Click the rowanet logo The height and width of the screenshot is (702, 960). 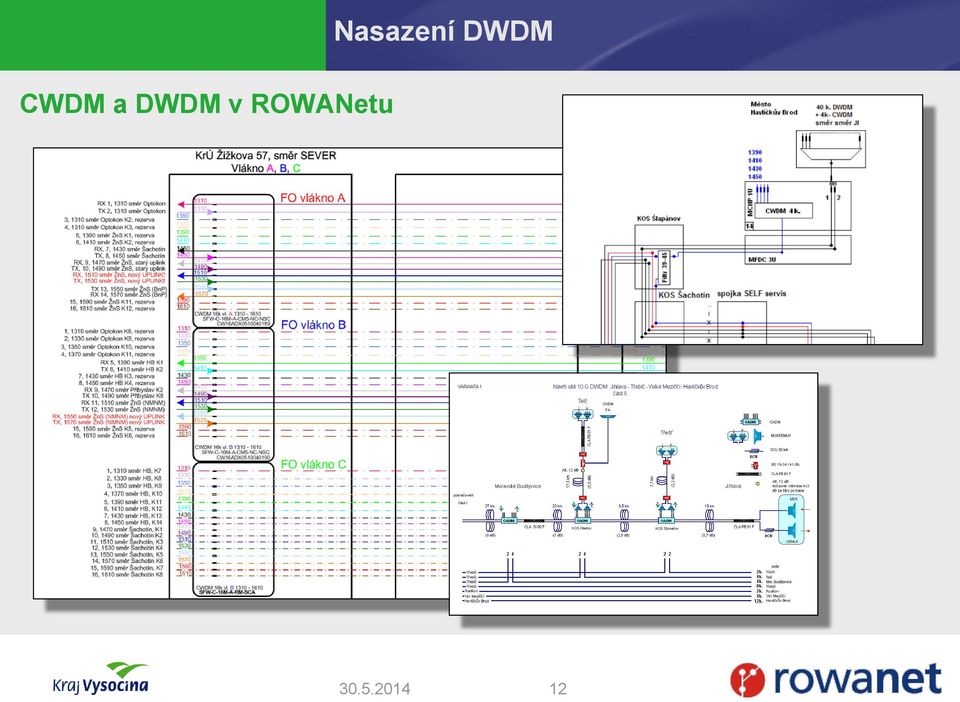pos(835,679)
